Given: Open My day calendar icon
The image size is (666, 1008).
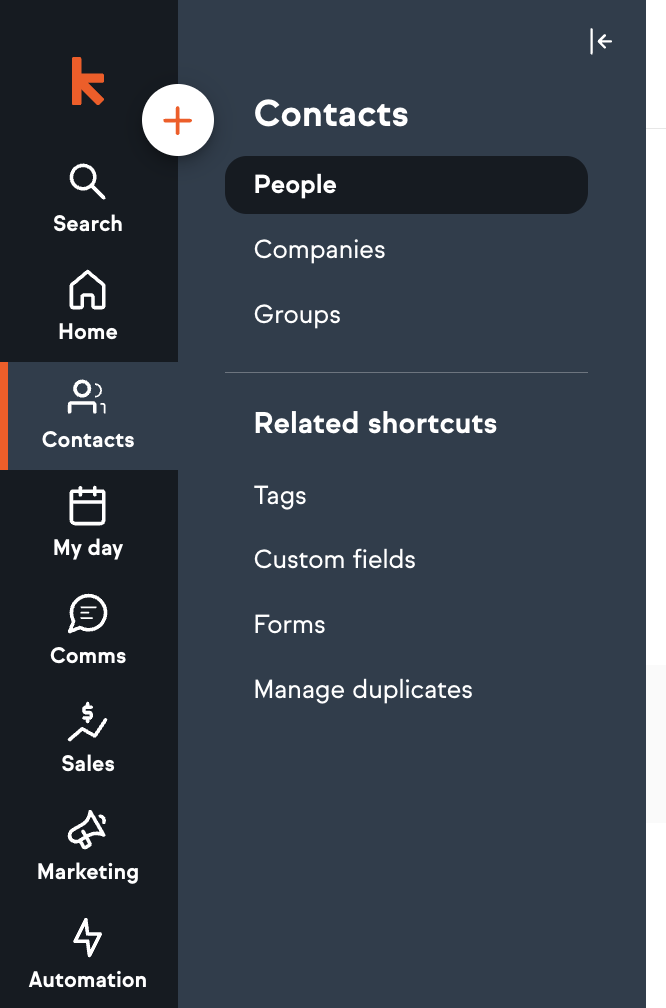Looking at the screenshot, I should 87,506.
